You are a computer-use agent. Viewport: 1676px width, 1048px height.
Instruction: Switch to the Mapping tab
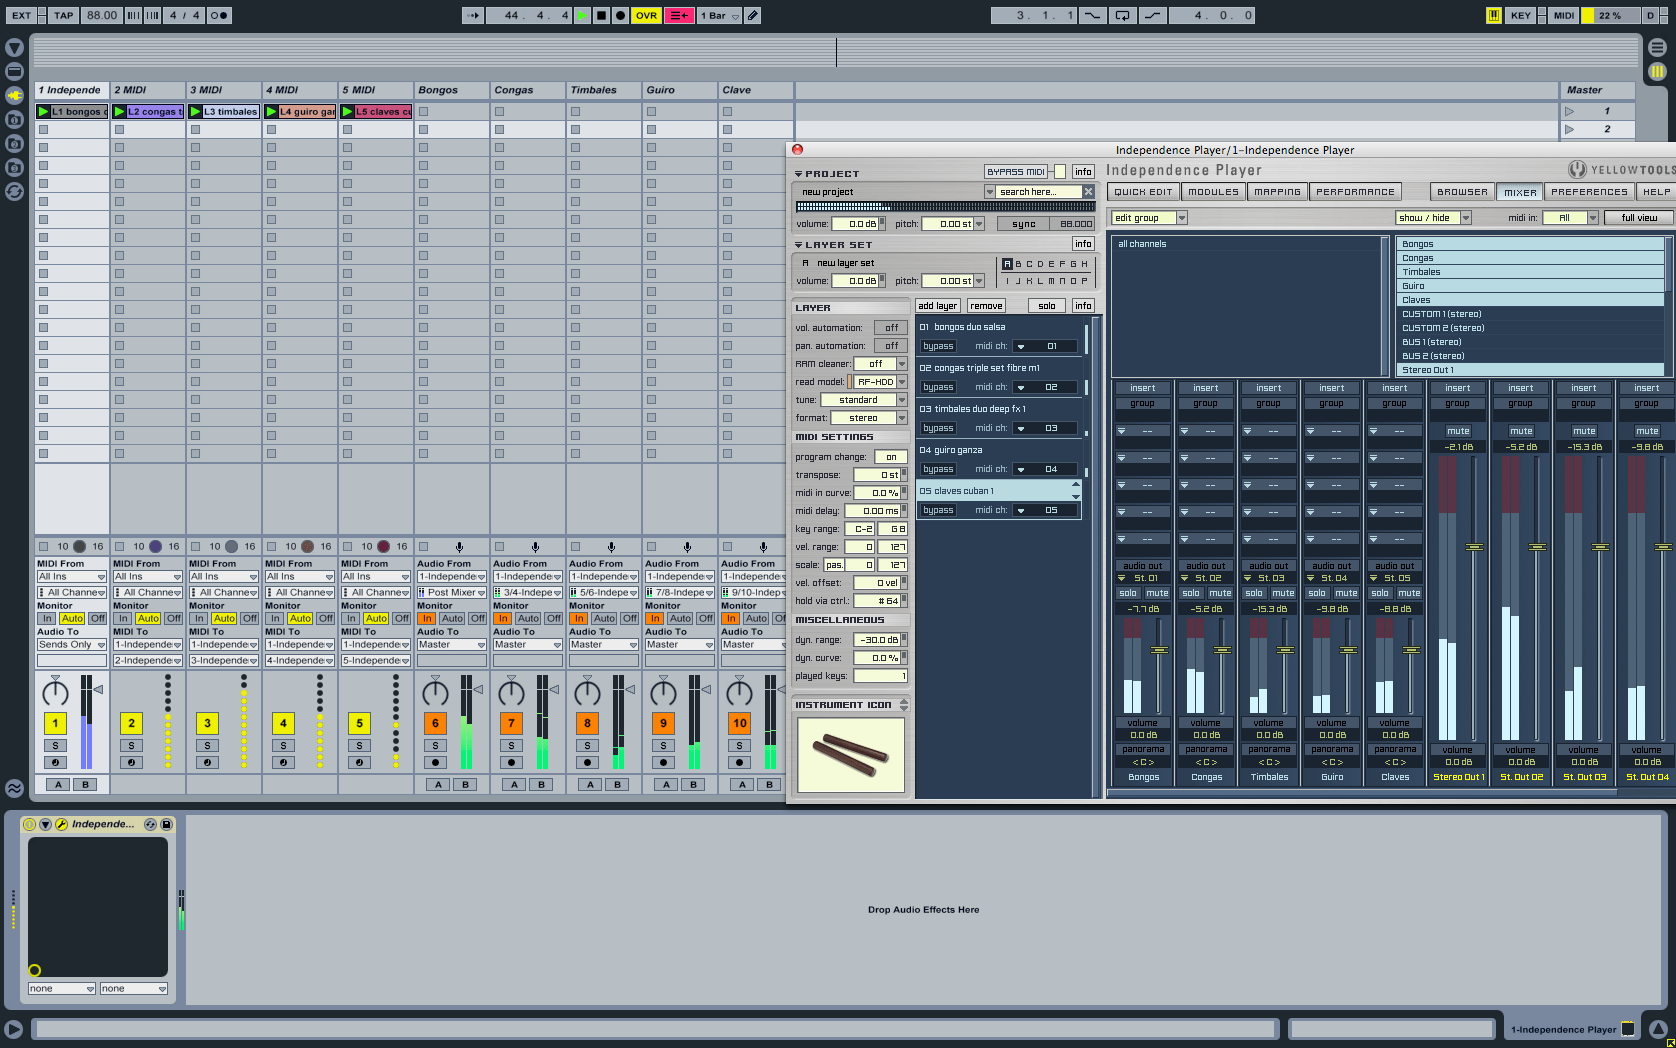[1277, 192]
